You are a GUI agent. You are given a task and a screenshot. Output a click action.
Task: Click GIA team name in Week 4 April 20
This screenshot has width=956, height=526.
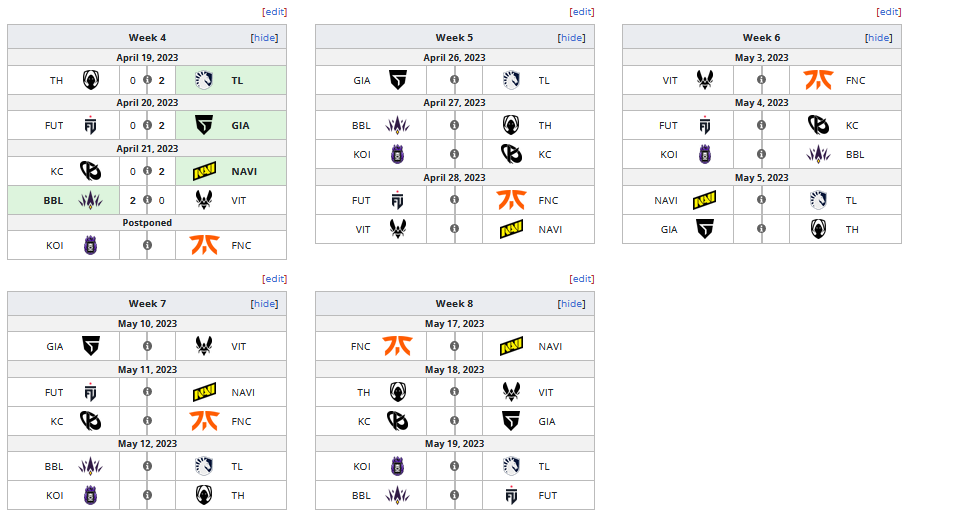coord(239,125)
